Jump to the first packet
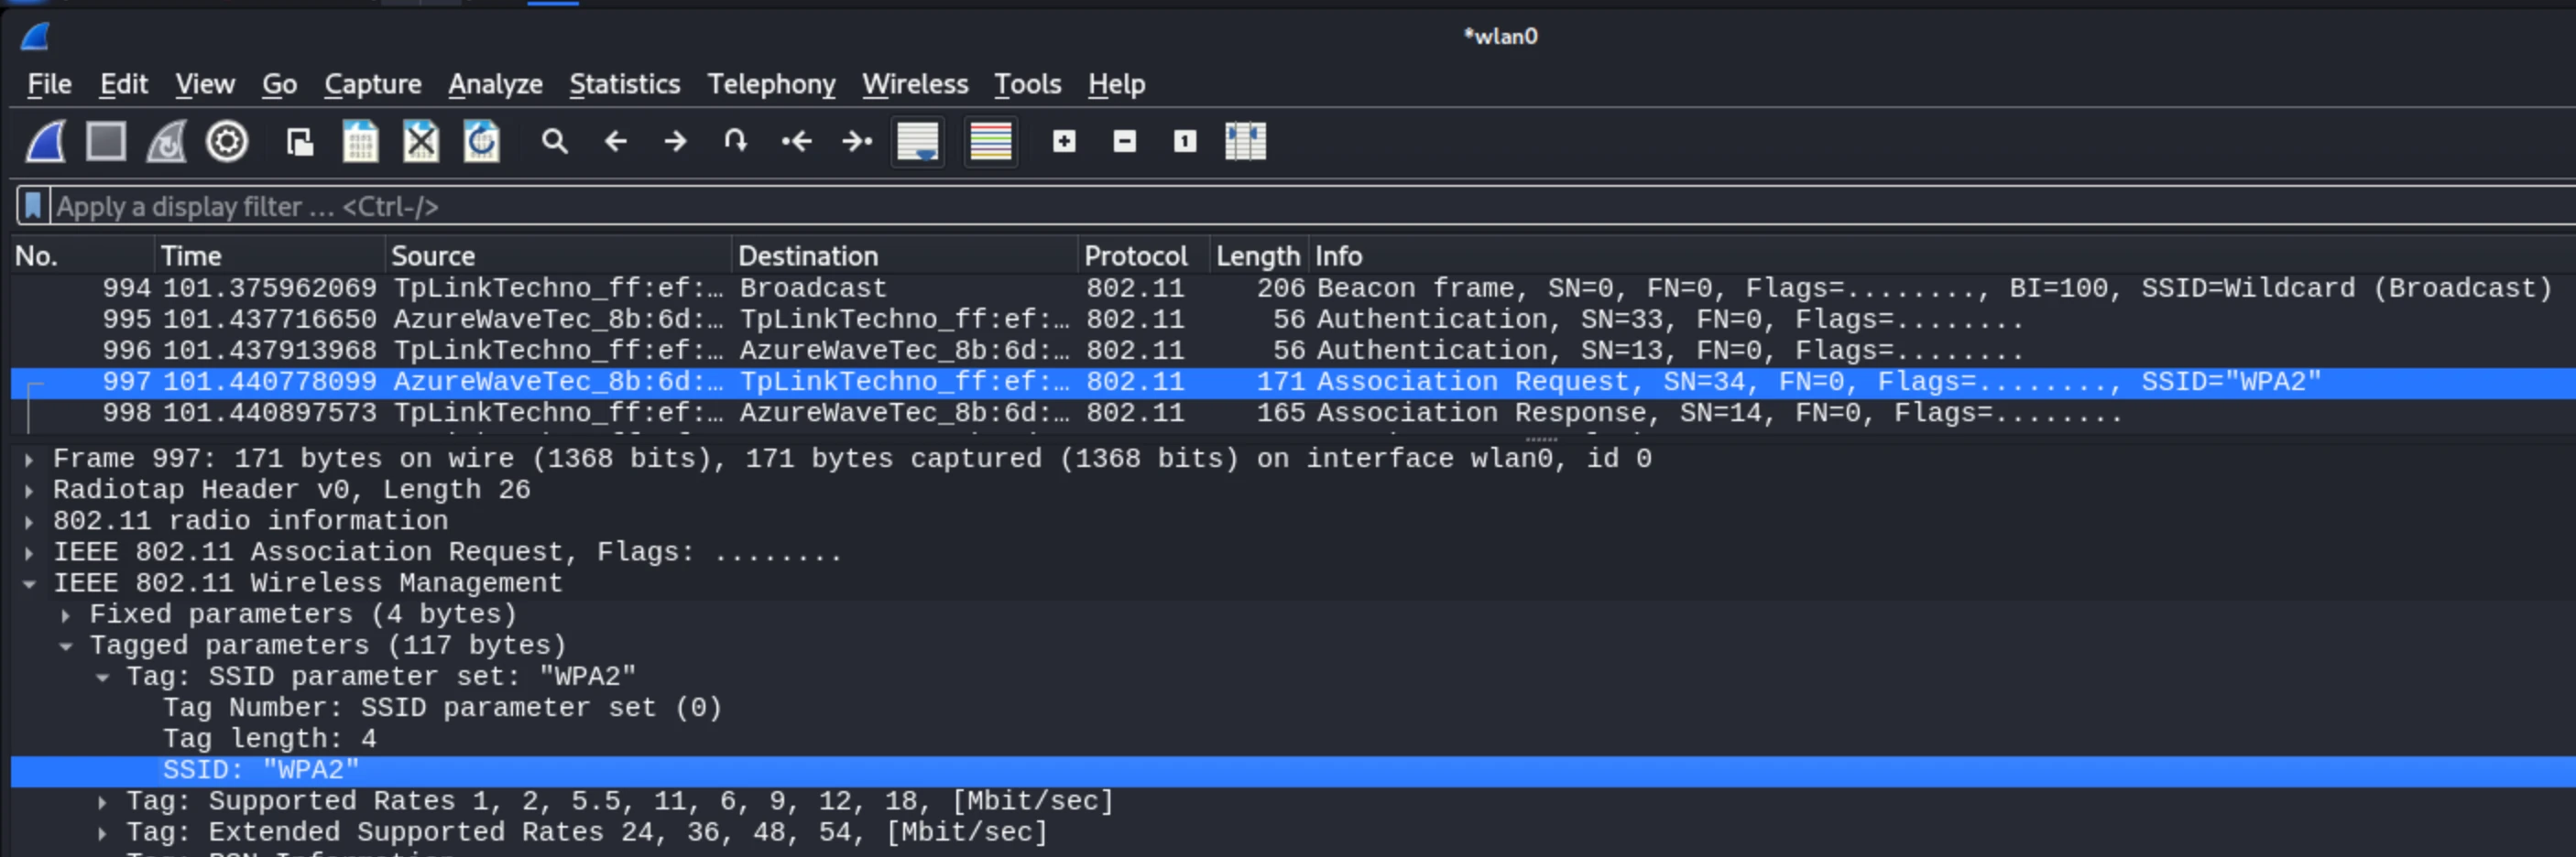The width and height of the screenshot is (2576, 857). tap(796, 141)
